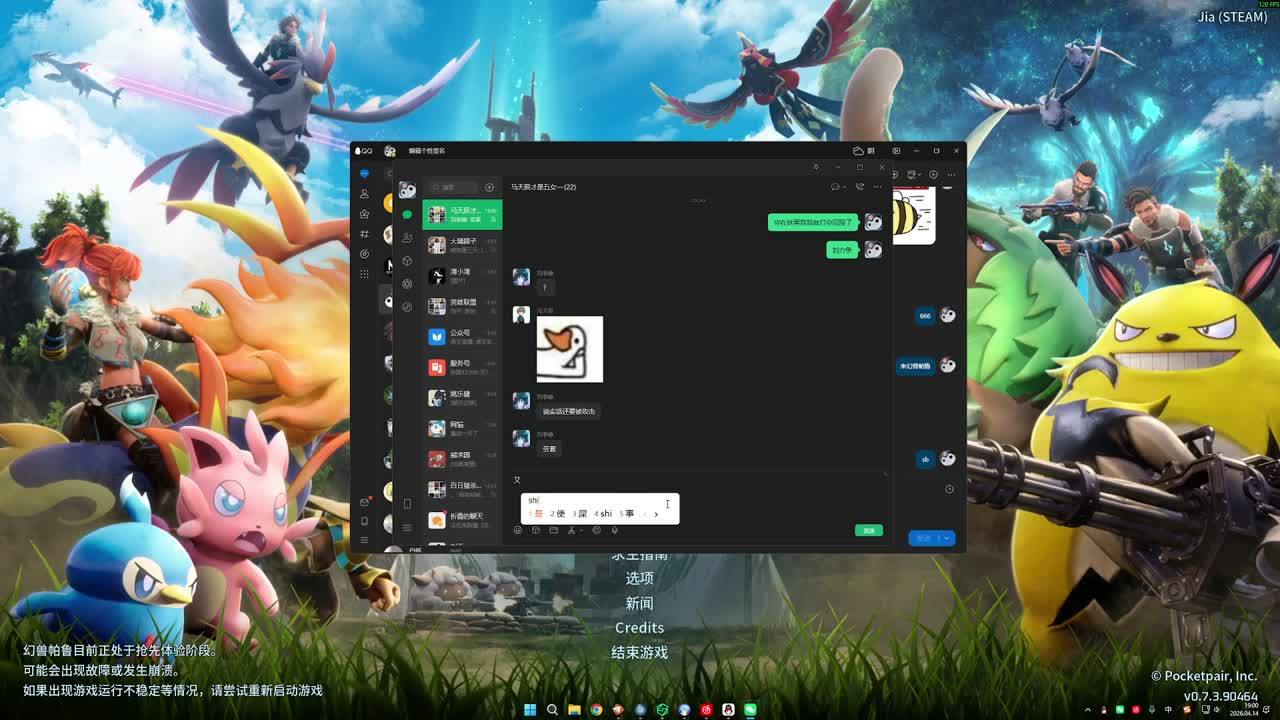The height and width of the screenshot is (720, 1280).
Task: Open the emoji picker in chat toolbar
Action: point(517,530)
